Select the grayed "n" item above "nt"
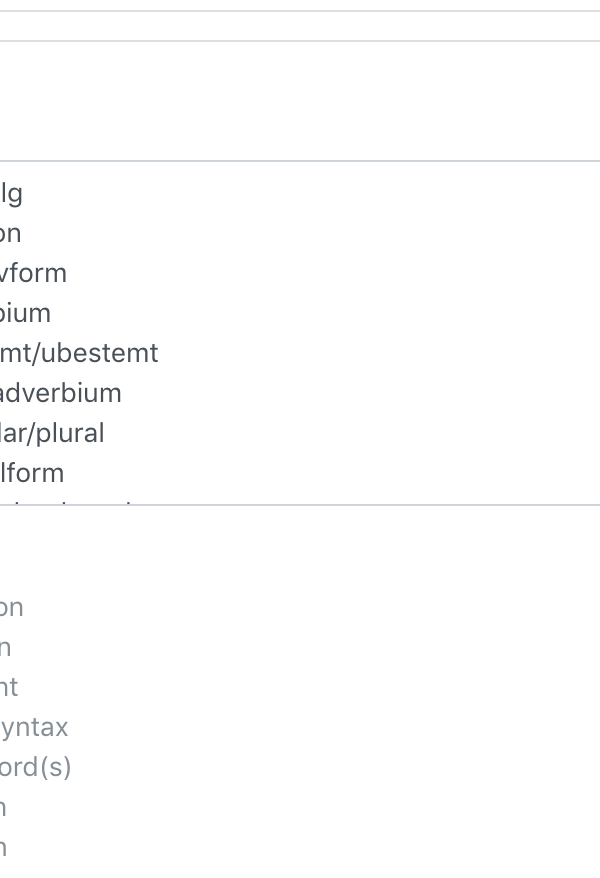The image size is (600, 878). click(6, 648)
